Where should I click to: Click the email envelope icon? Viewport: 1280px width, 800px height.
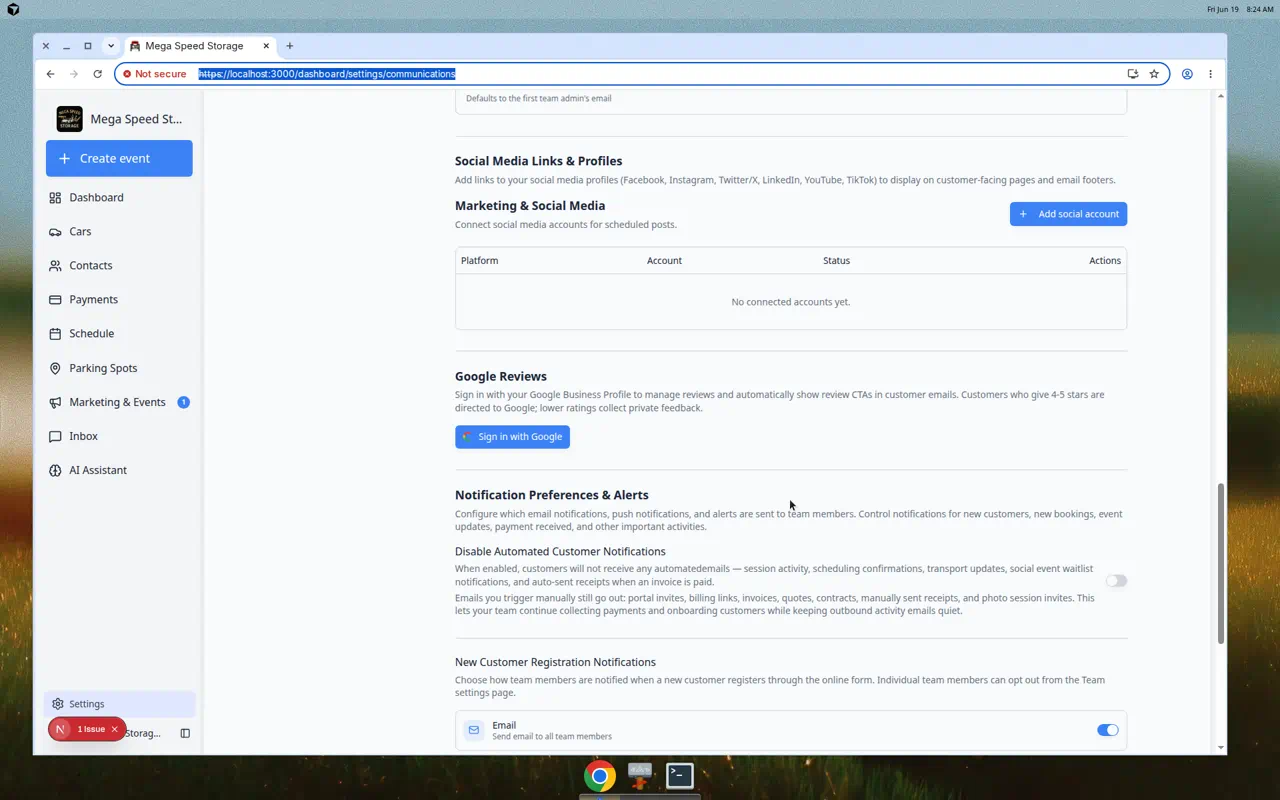474,730
